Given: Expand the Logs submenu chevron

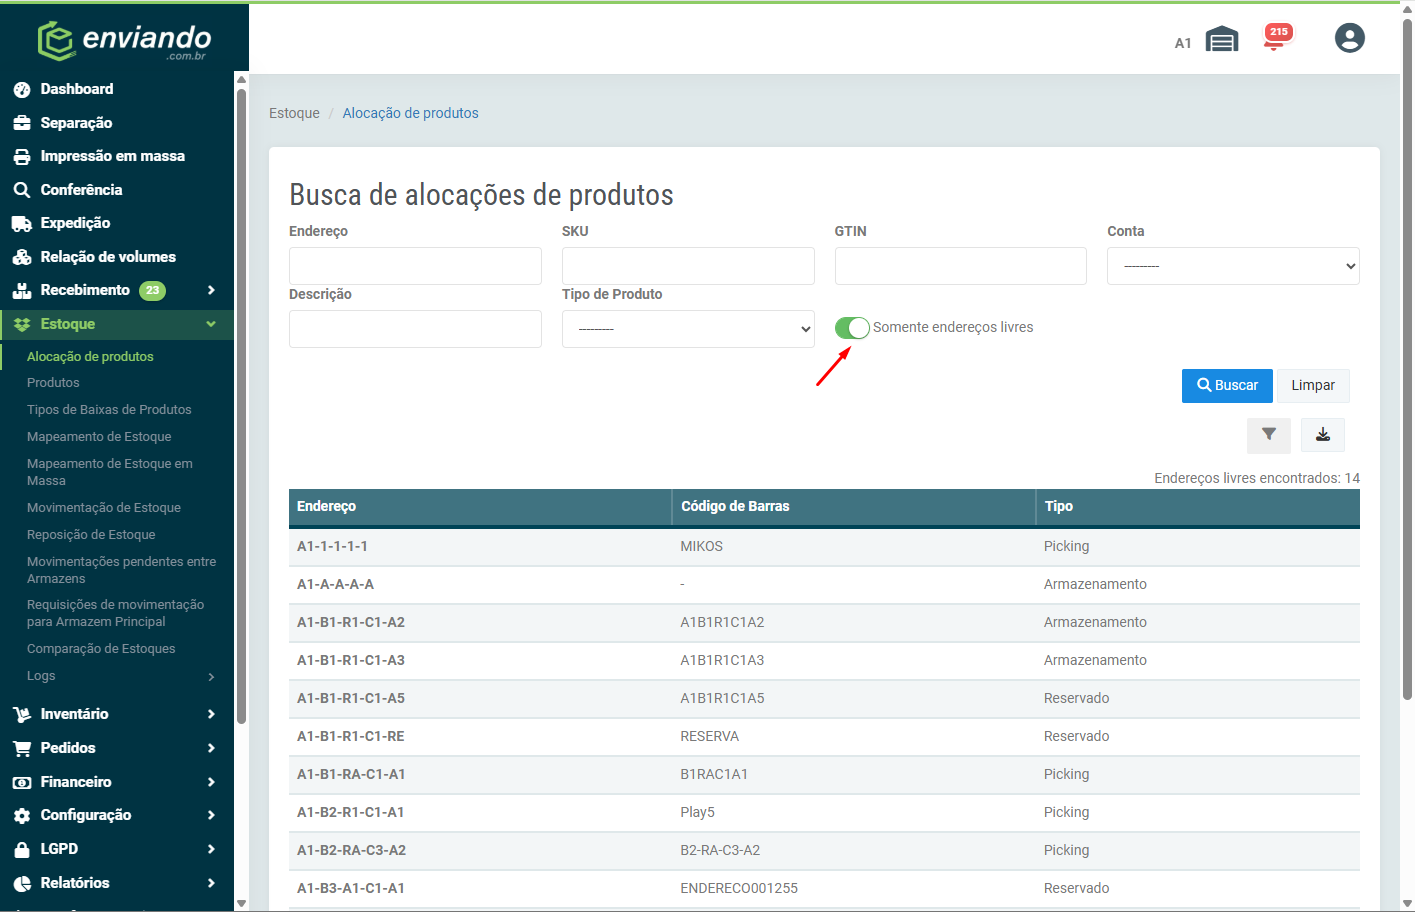Looking at the screenshot, I should pyautogui.click(x=211, y=677).
